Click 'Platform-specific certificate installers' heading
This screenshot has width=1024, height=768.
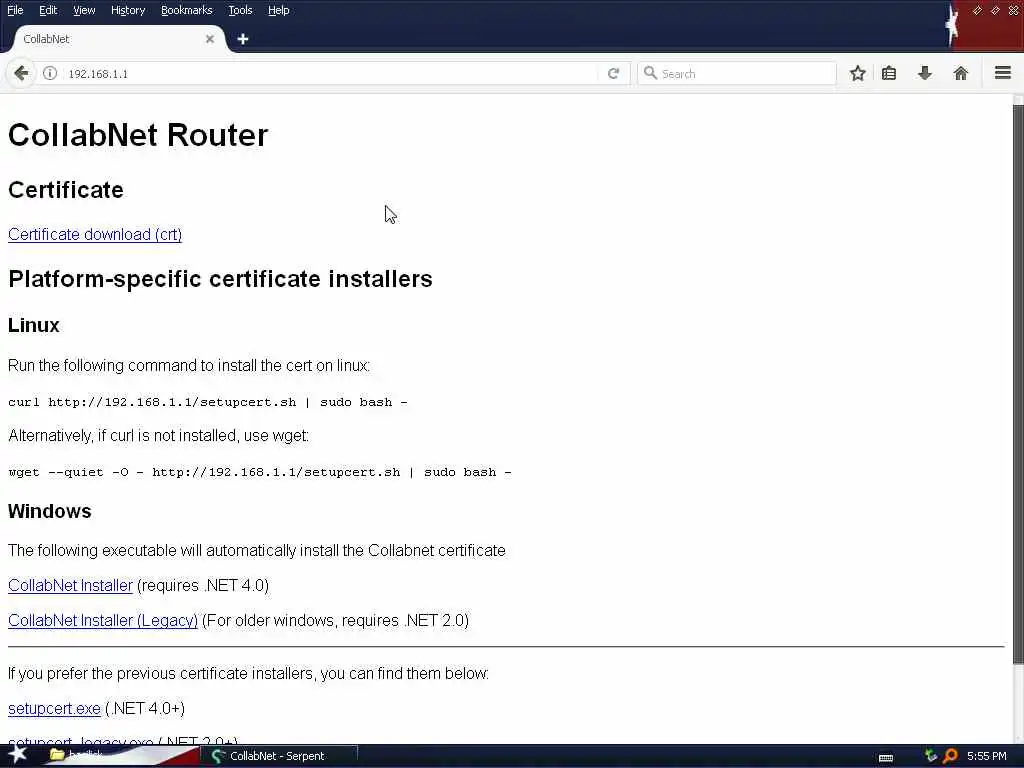pyautogui.click(x=220, y=279)
